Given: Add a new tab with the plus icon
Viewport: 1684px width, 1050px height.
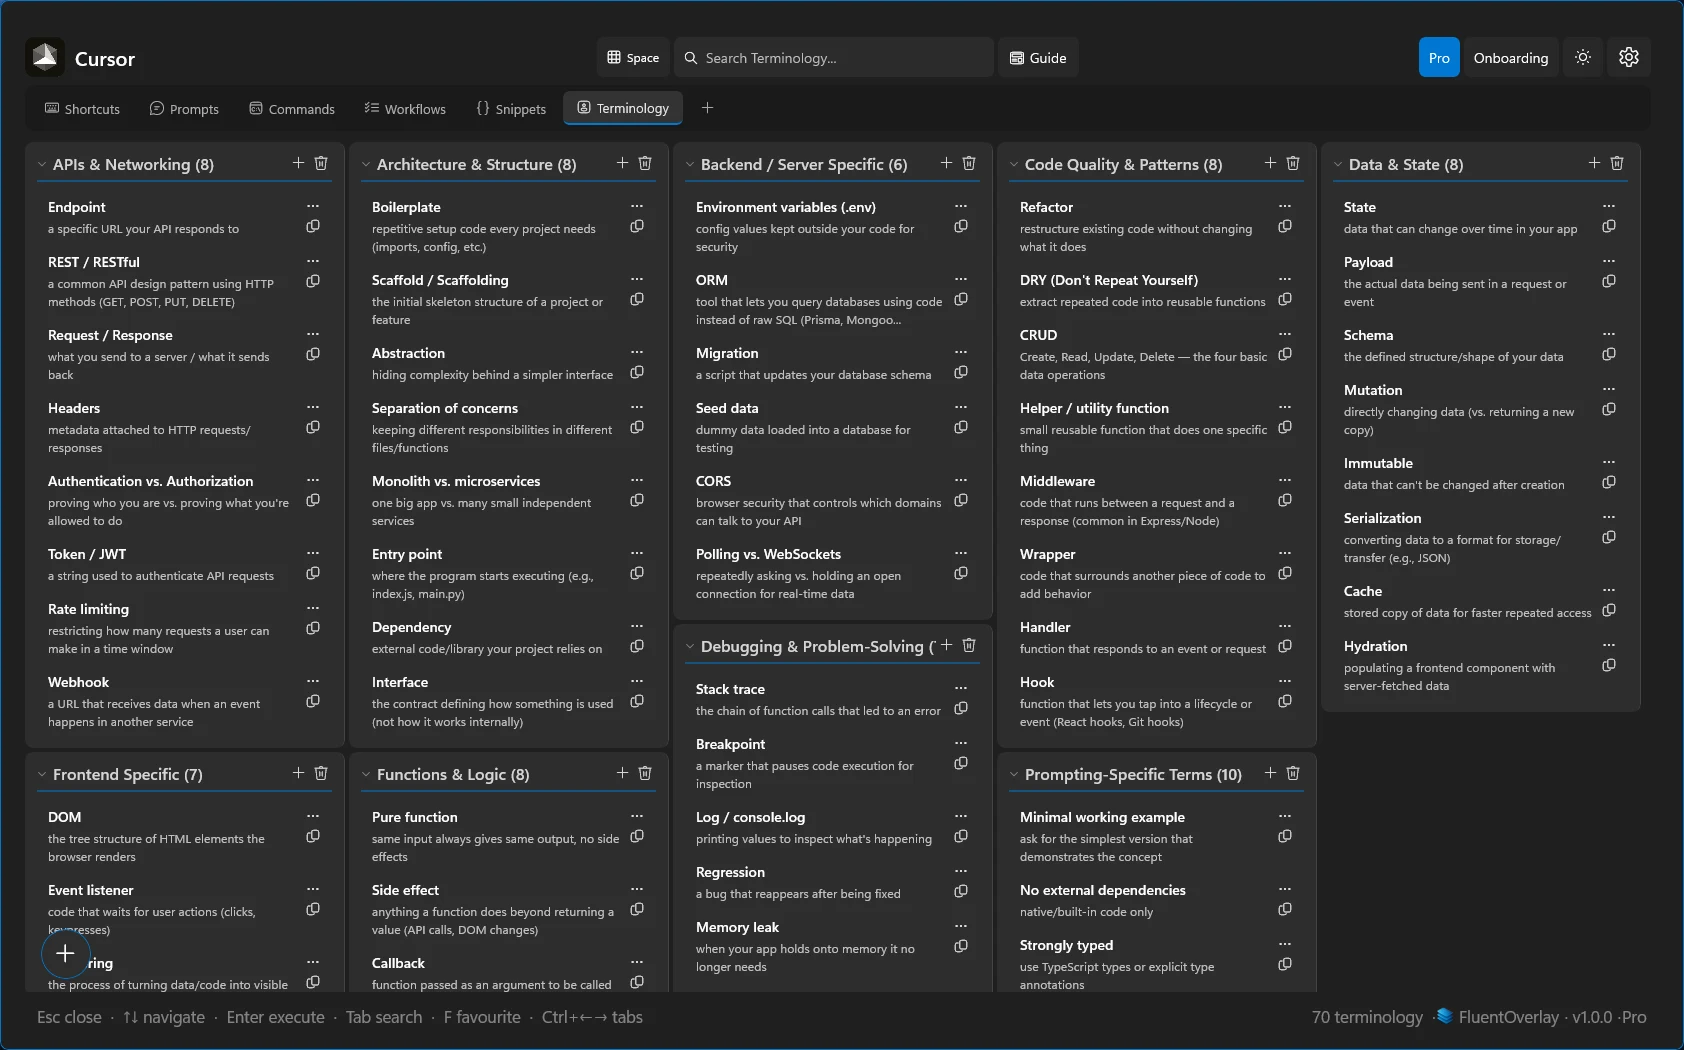Looking at the screenshot, I should click(707, 108).
